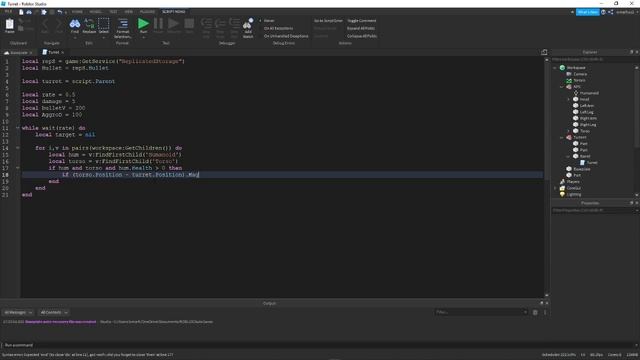Click the Undo arrow in quick access bar
640x360 pixels.
coord(60,12)
